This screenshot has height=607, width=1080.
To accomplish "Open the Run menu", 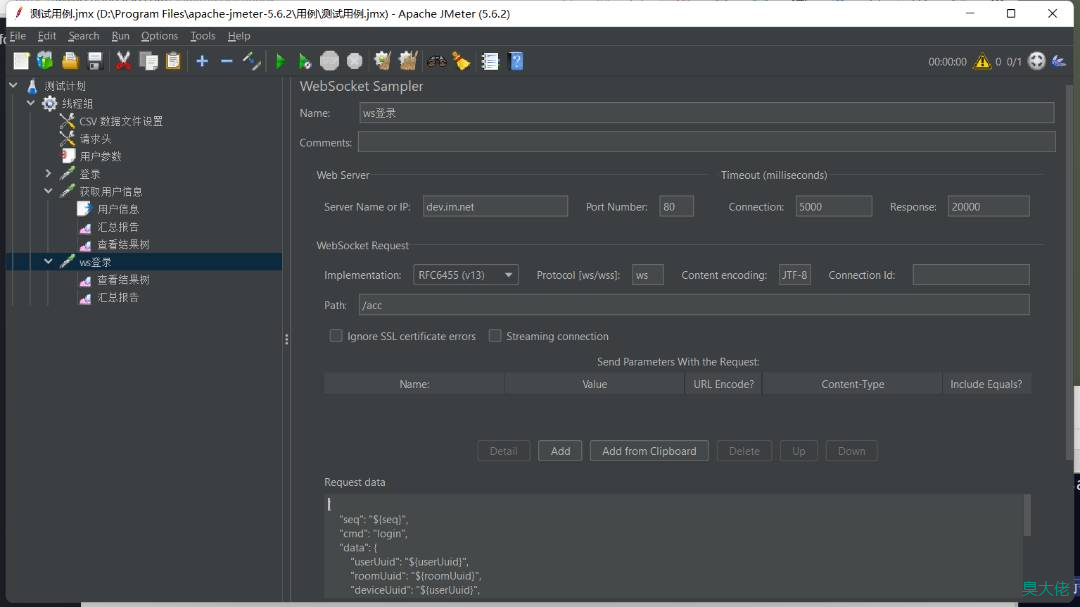I will [121, 36].
